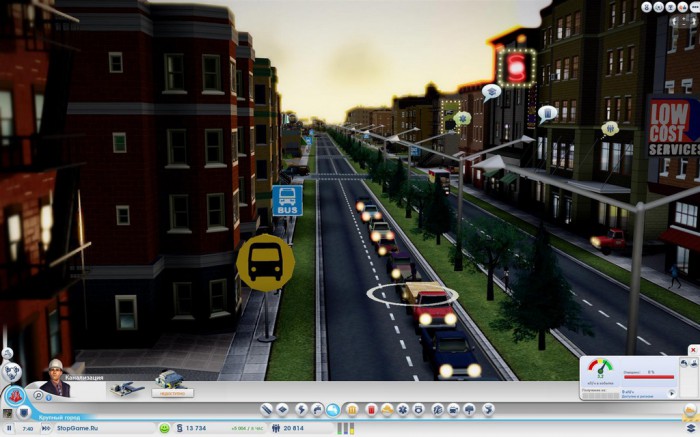Select the highlighted Sewage menu icon
The image size is (700, 437).
333,409
